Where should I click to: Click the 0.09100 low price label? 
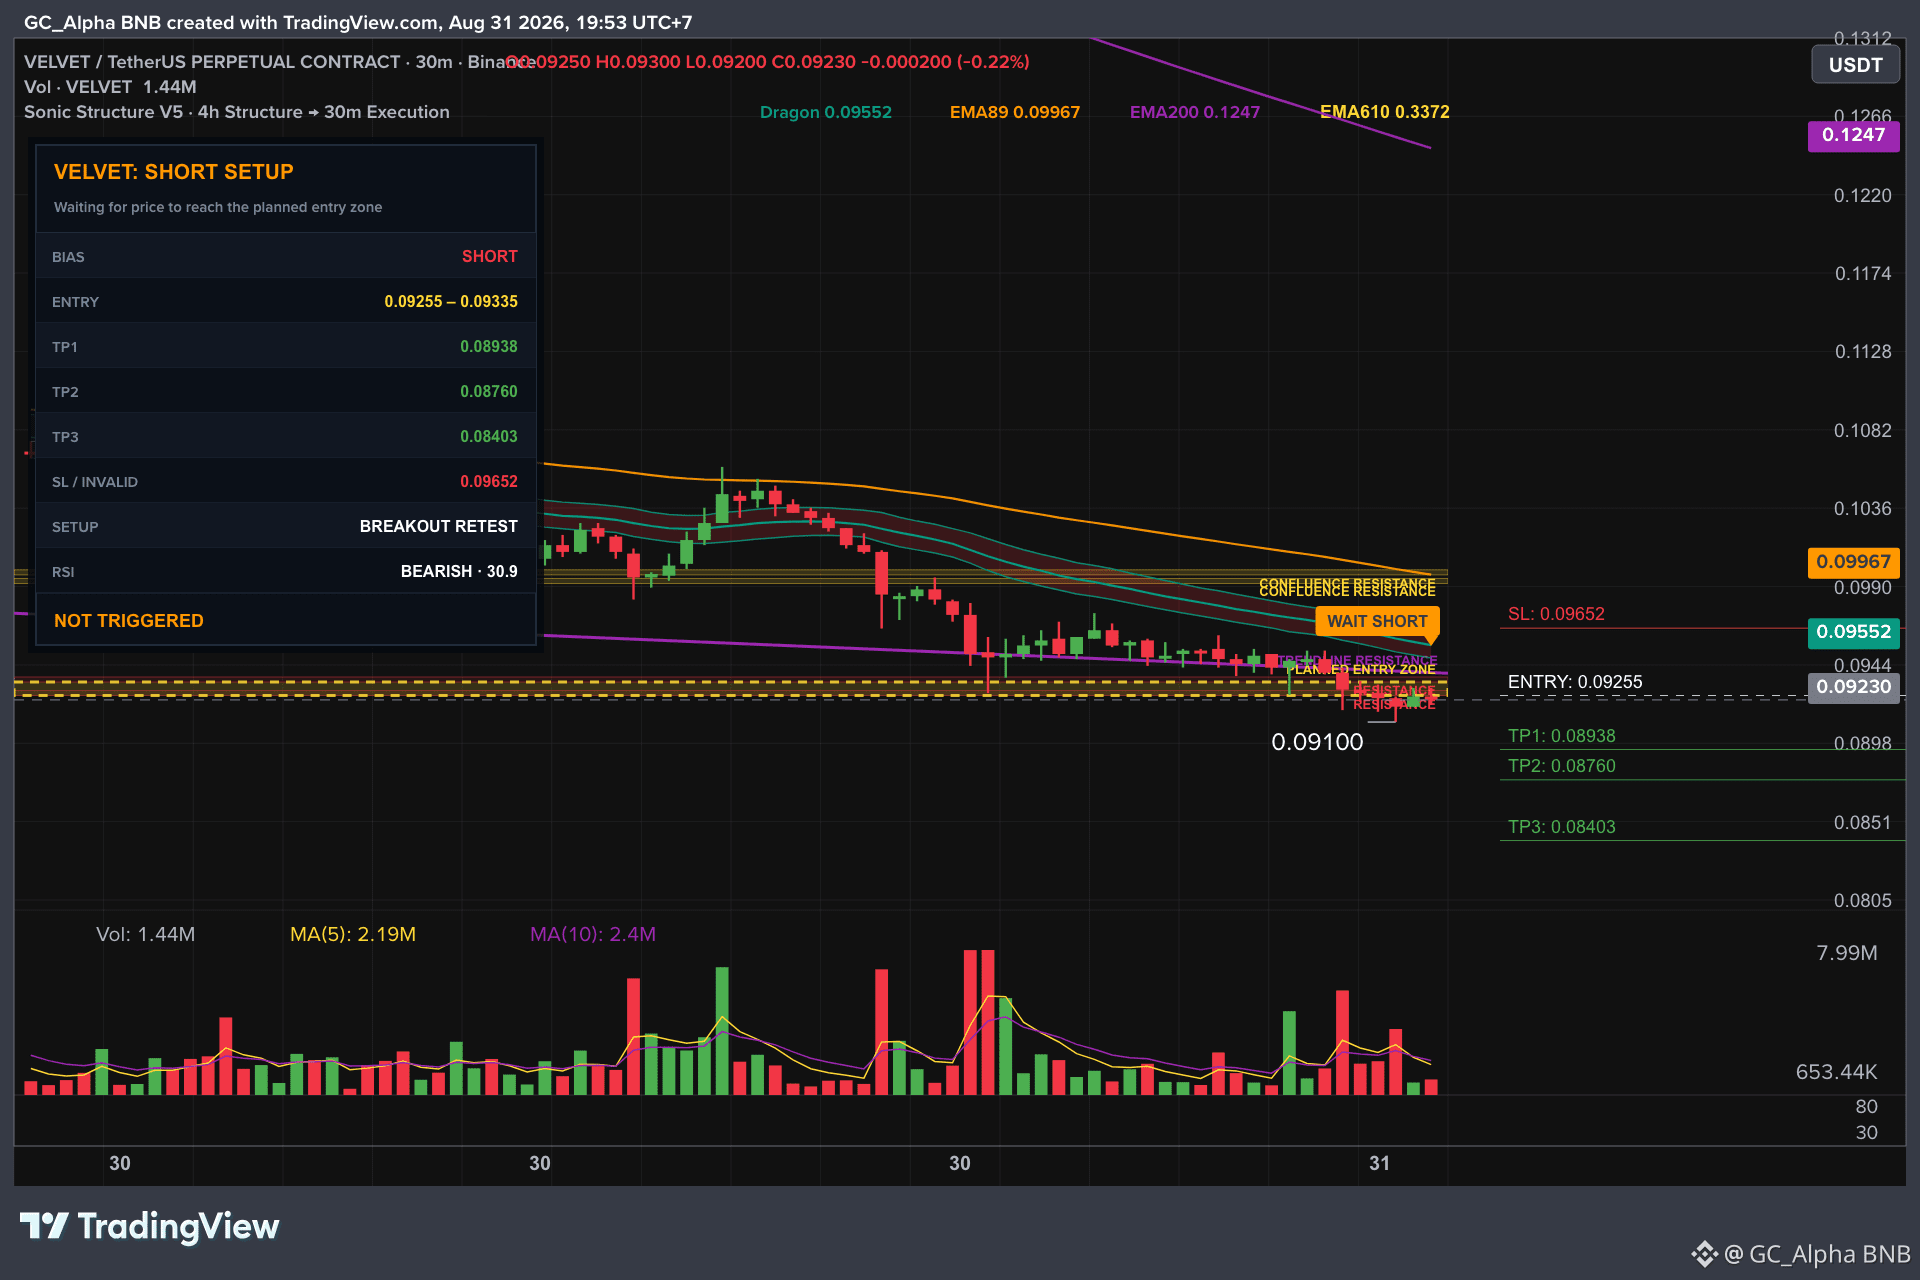tap(1317, 742)
